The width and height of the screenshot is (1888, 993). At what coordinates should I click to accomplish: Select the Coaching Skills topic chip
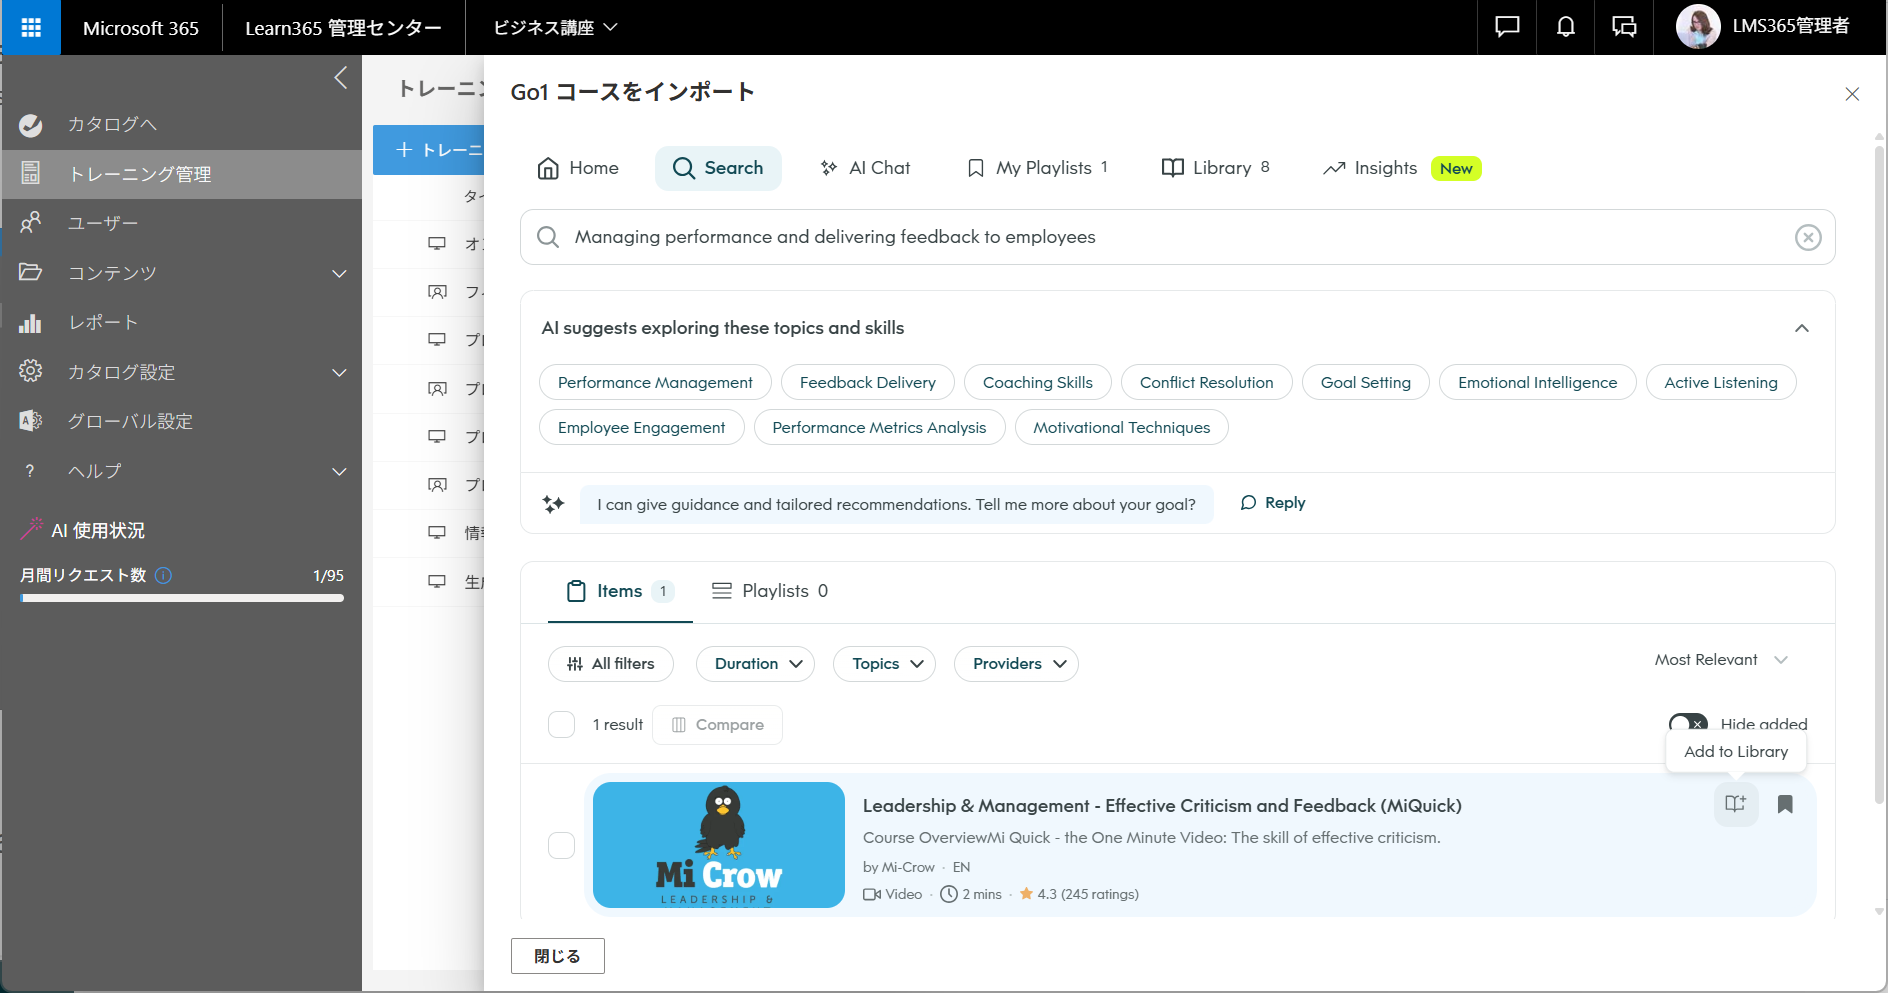(1038, 382)
